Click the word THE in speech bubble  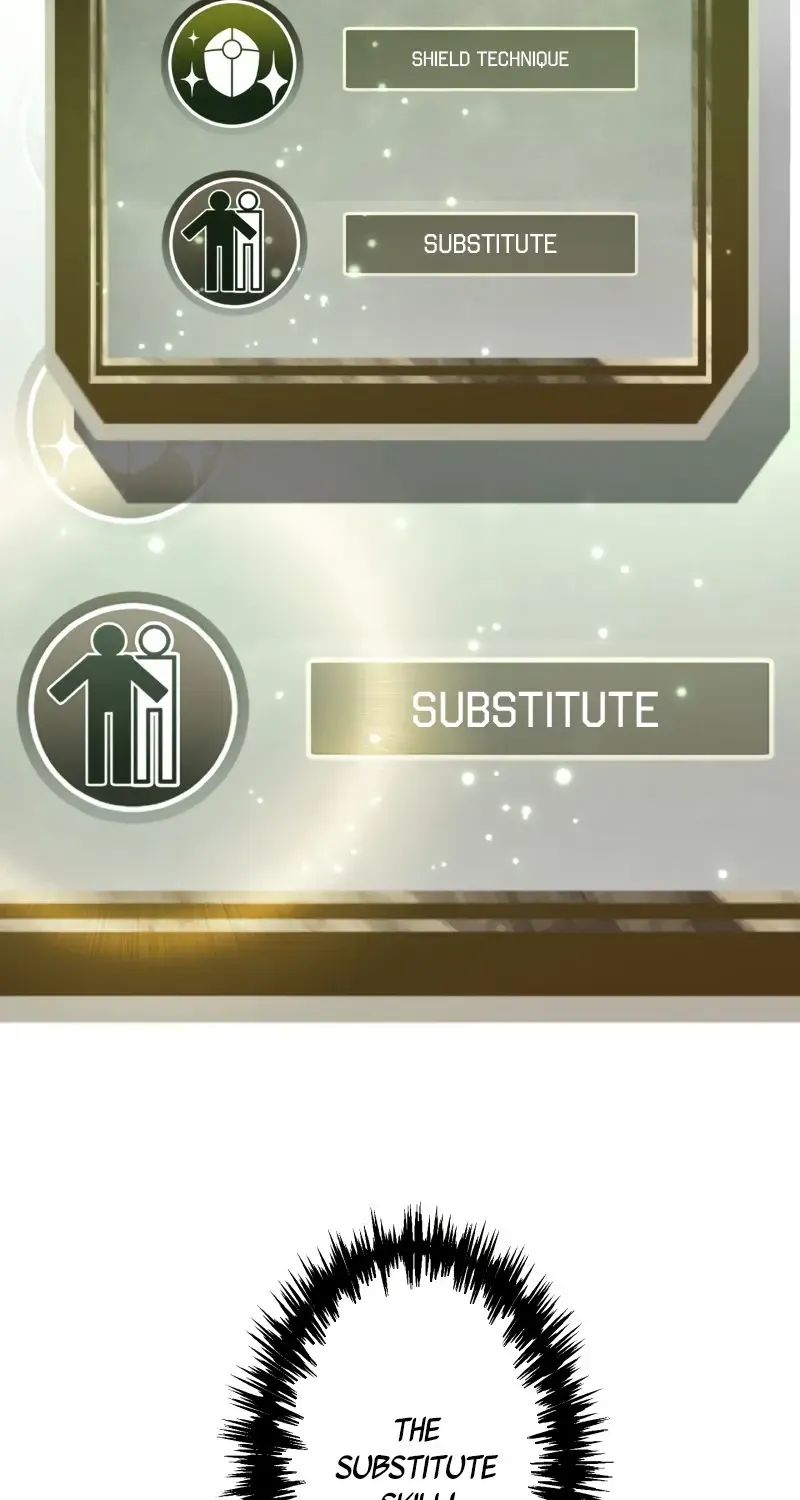417,1430
